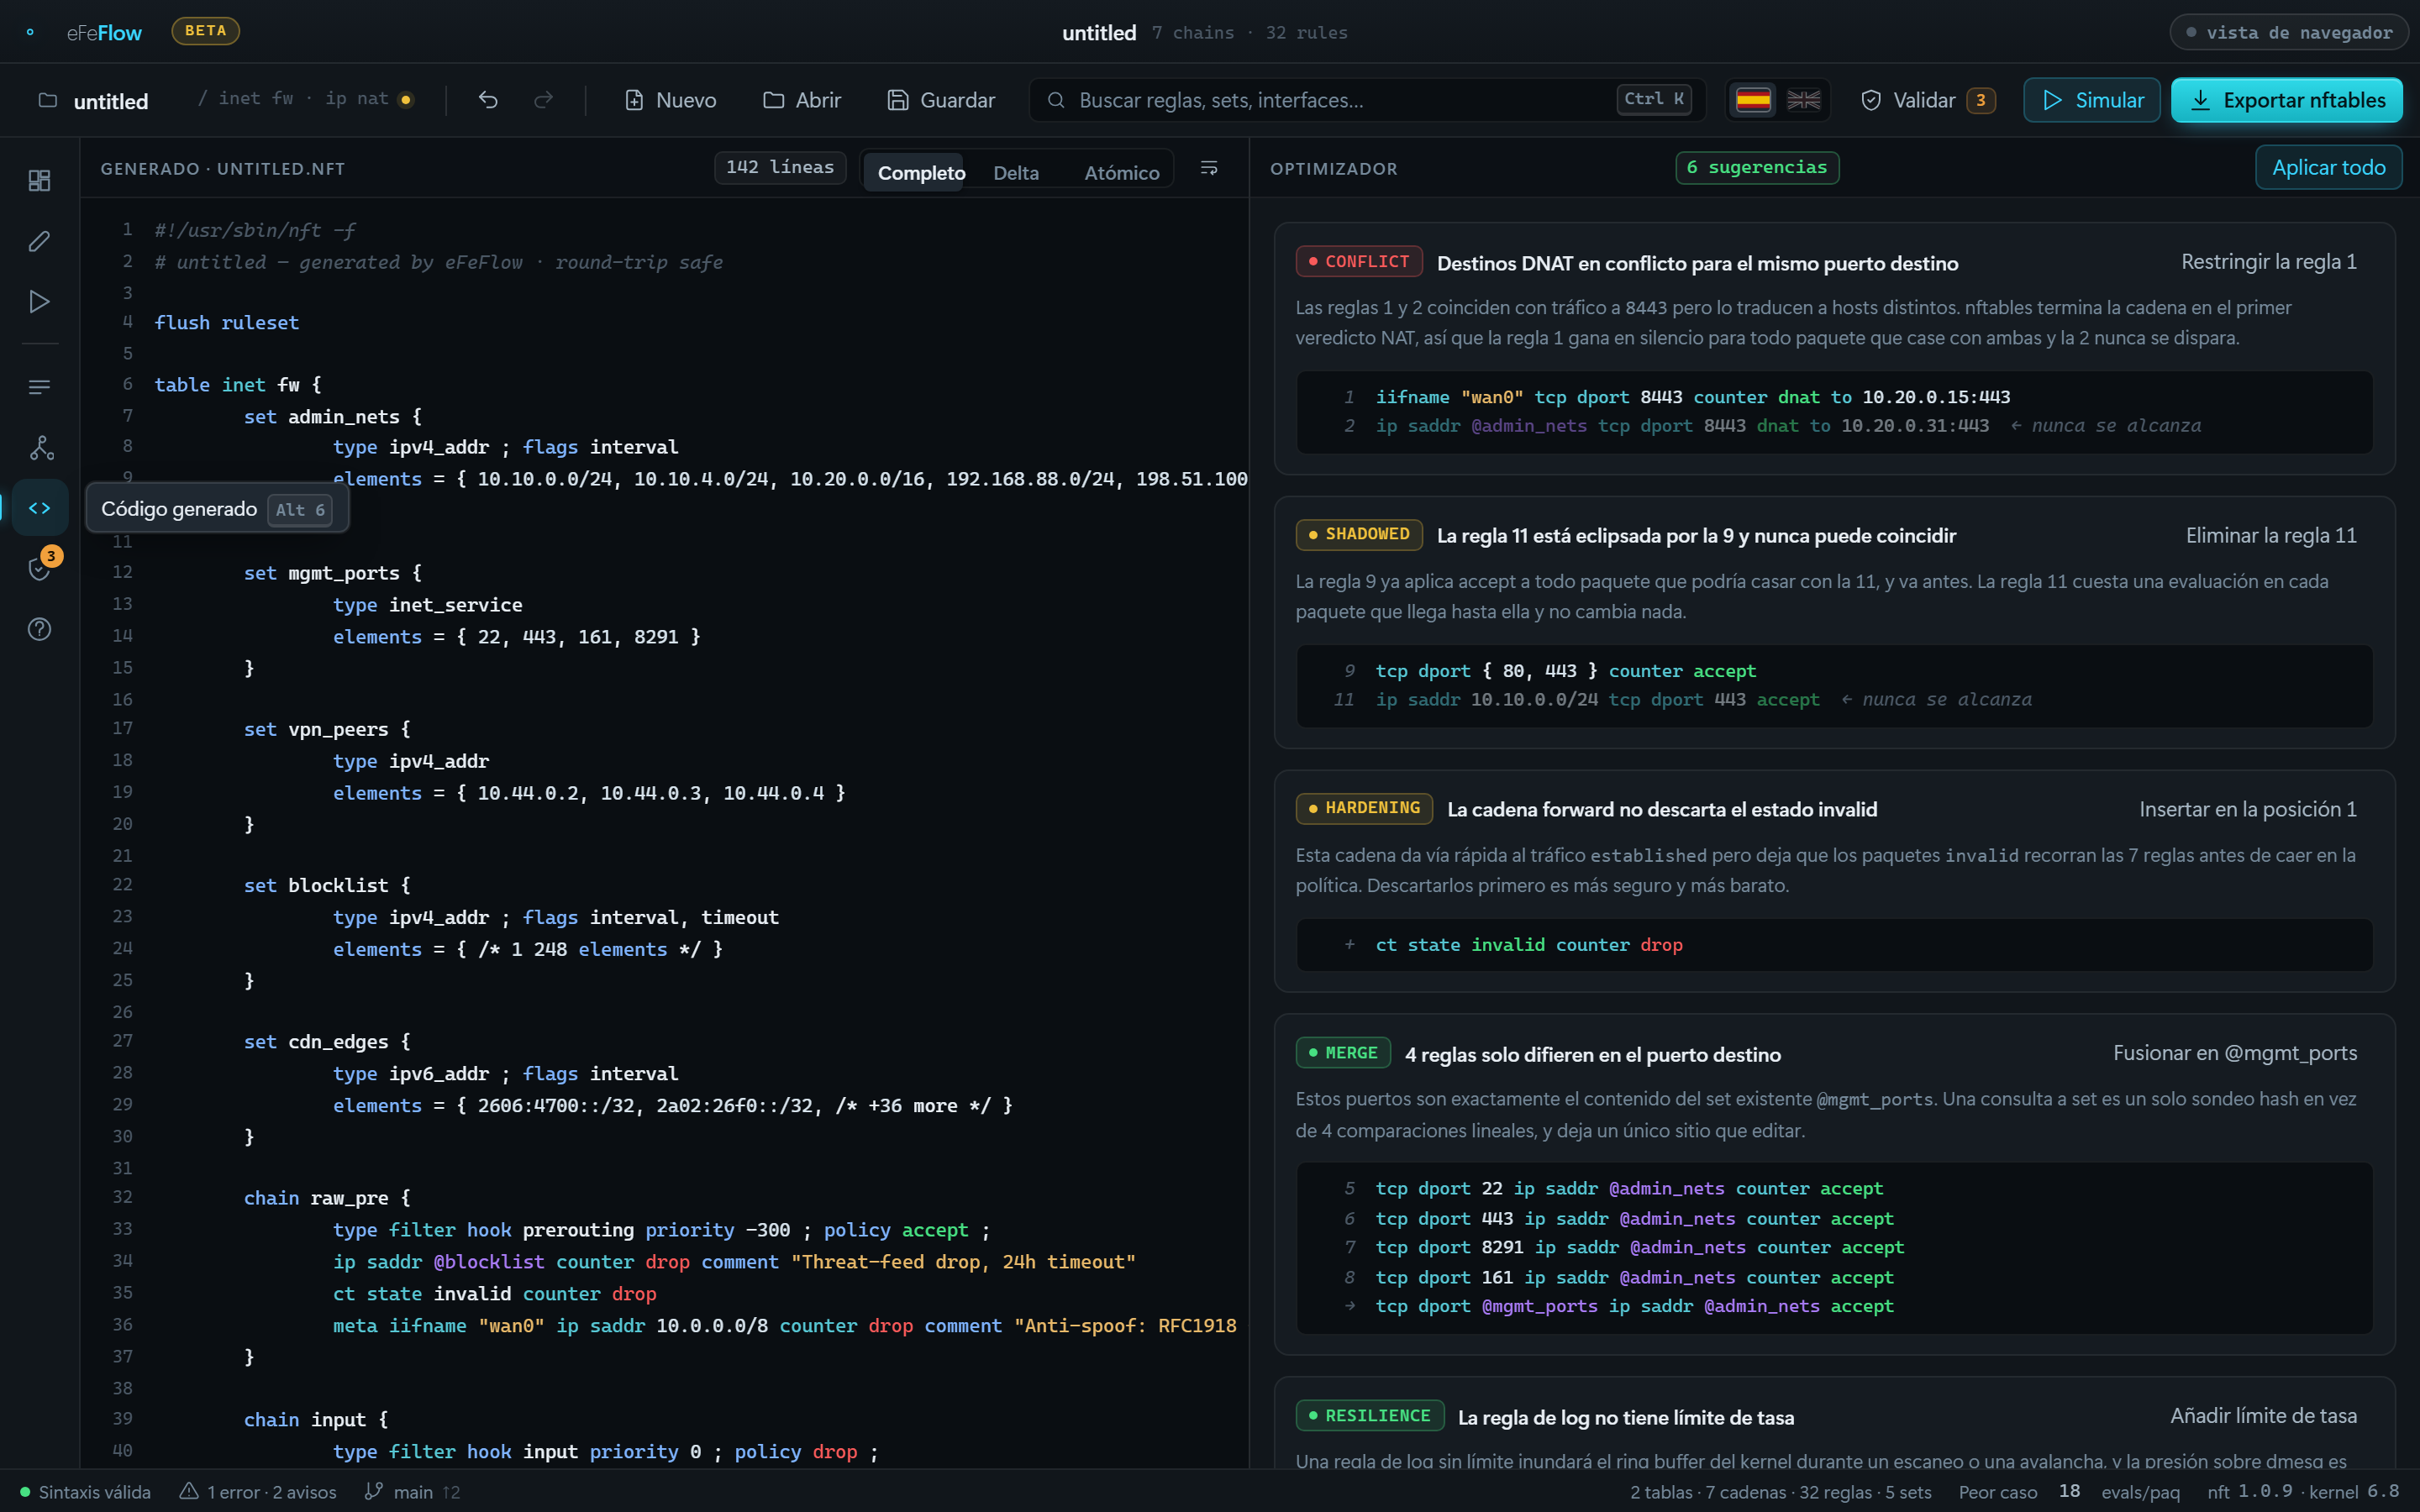Screen dimensions: 2420x1512
Task: Click 'flush ruleset' code line
Action: [x=227, y=323]
